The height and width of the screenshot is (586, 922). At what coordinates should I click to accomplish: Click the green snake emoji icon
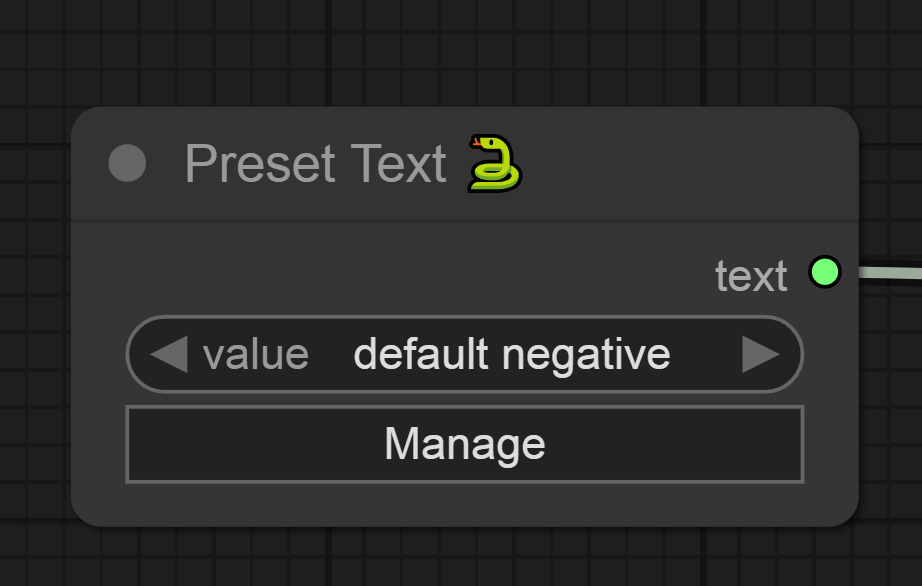(x=495, y=163)
